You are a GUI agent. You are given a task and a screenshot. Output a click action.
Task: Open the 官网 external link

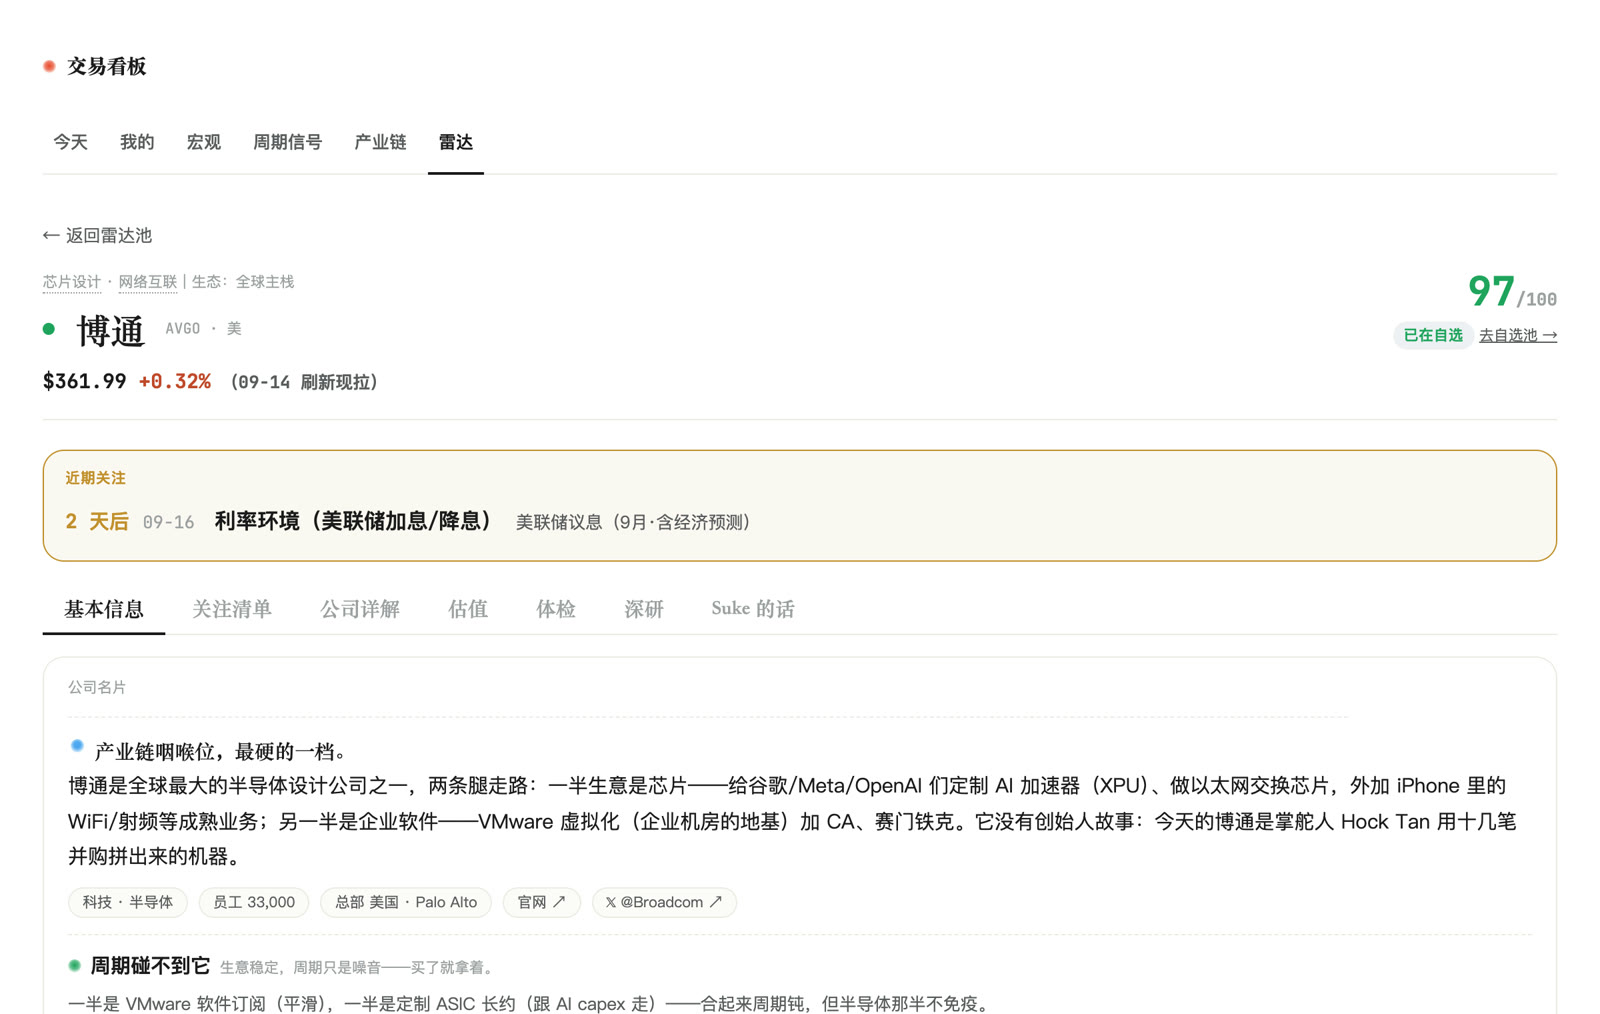tap(542, 902)
